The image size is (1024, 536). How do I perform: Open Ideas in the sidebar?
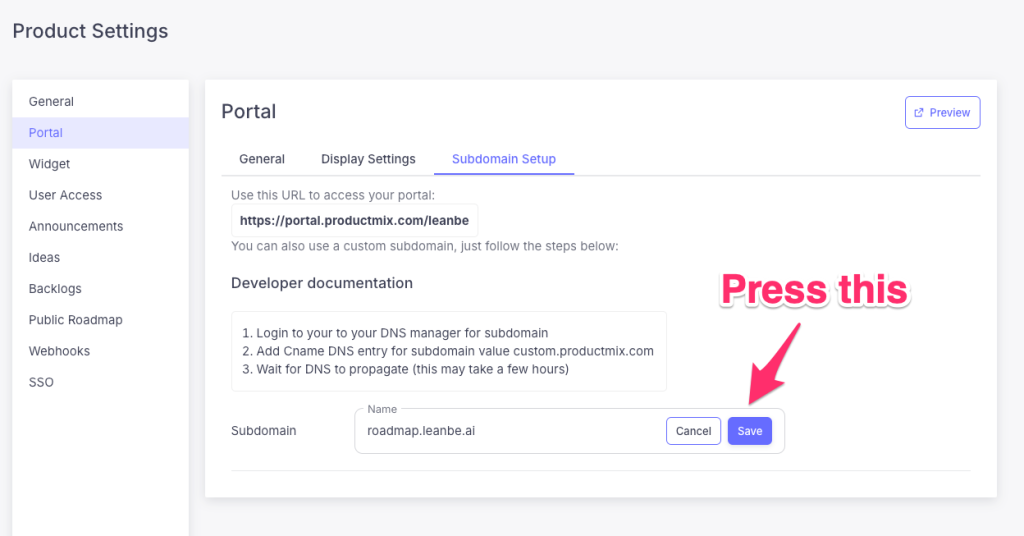click(44, 257)
